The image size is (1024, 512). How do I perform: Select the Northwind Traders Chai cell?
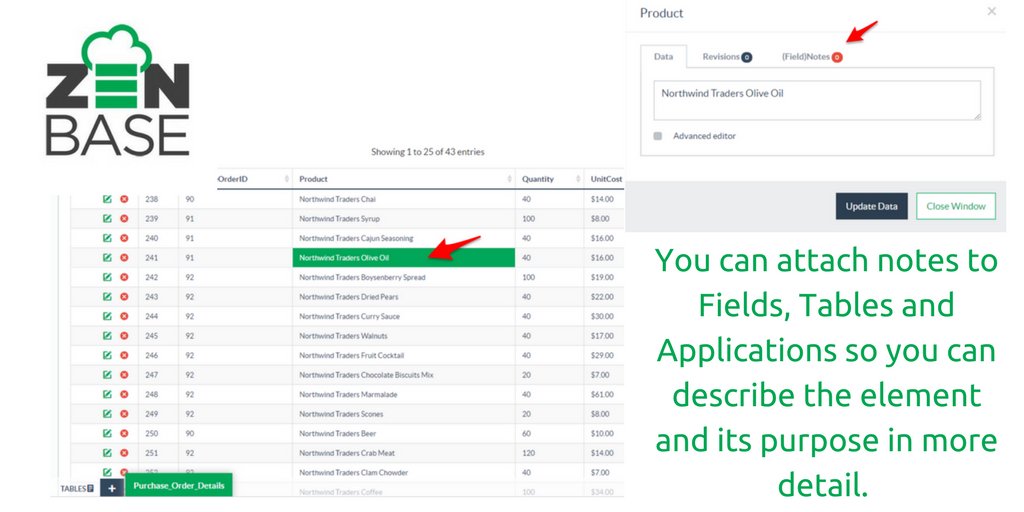pyautogui.click(x=404, y=199)
